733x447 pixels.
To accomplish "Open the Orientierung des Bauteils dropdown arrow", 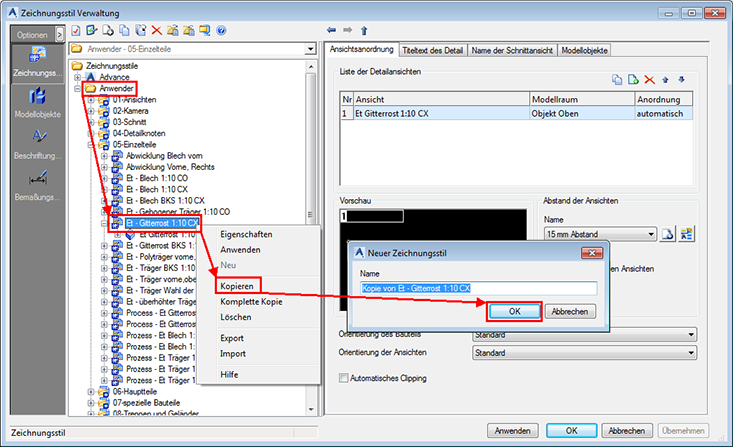I will point(691,335).
